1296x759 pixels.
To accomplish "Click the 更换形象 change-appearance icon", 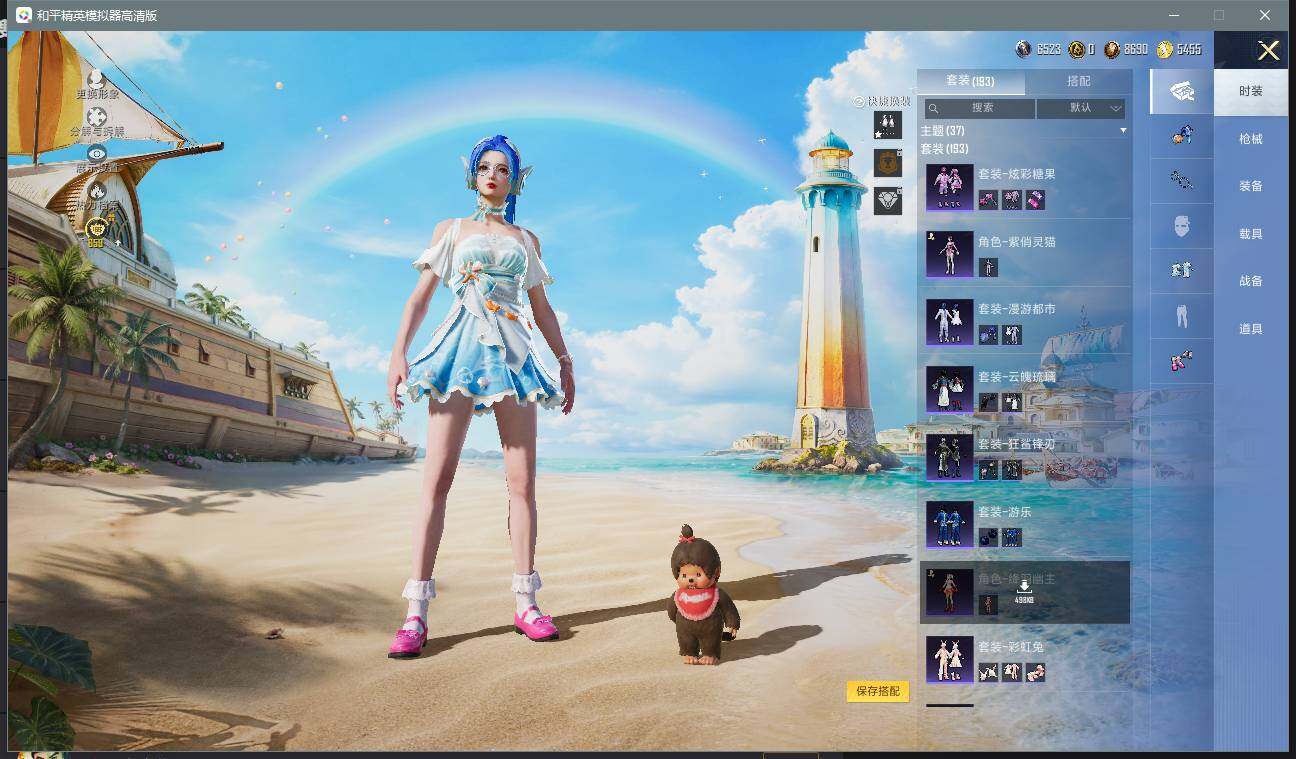I will [x=96, y=78].
